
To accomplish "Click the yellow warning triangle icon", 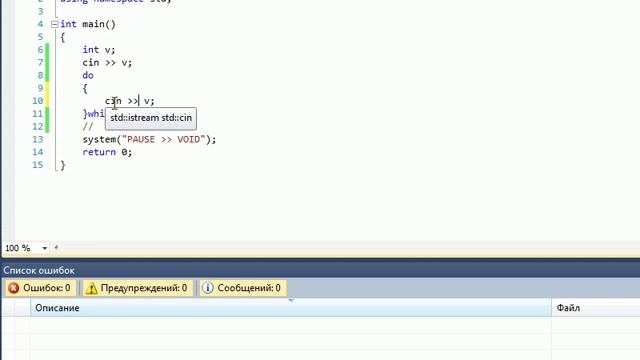I will click(x=91, y=288).
